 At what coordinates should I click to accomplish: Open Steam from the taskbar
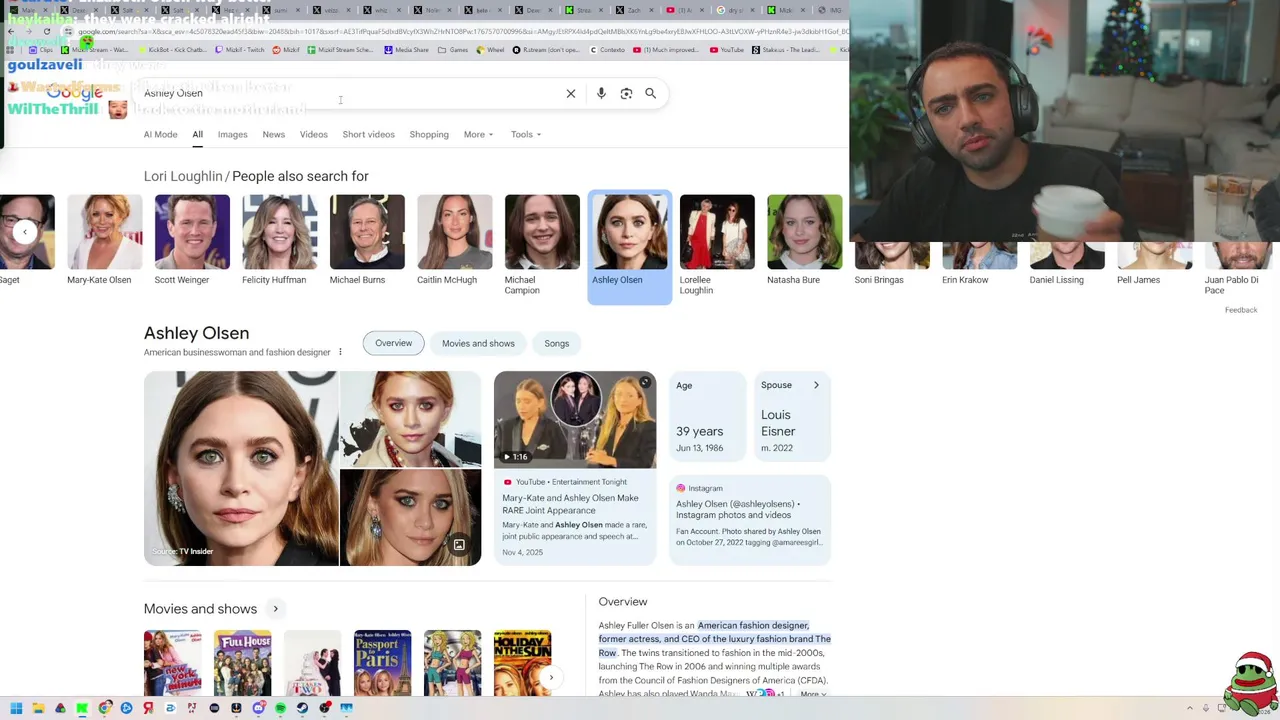click(302, 708)
